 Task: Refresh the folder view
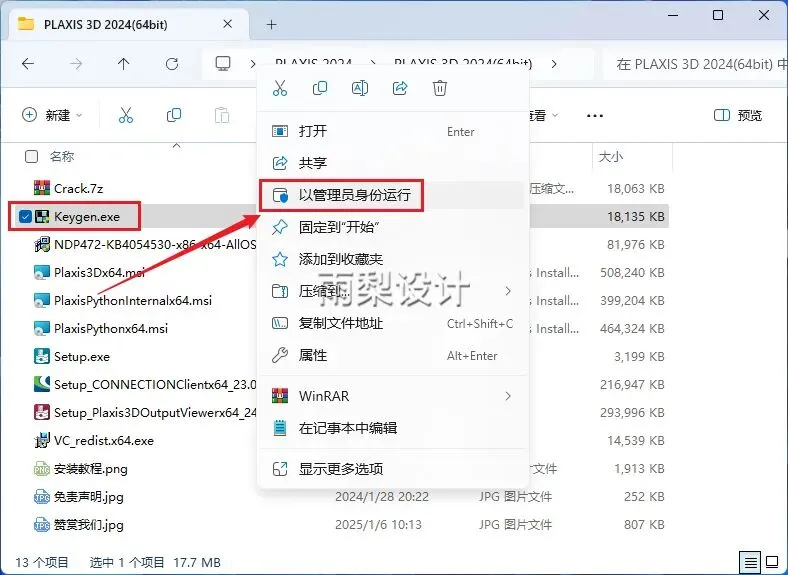tap(172, 64)
